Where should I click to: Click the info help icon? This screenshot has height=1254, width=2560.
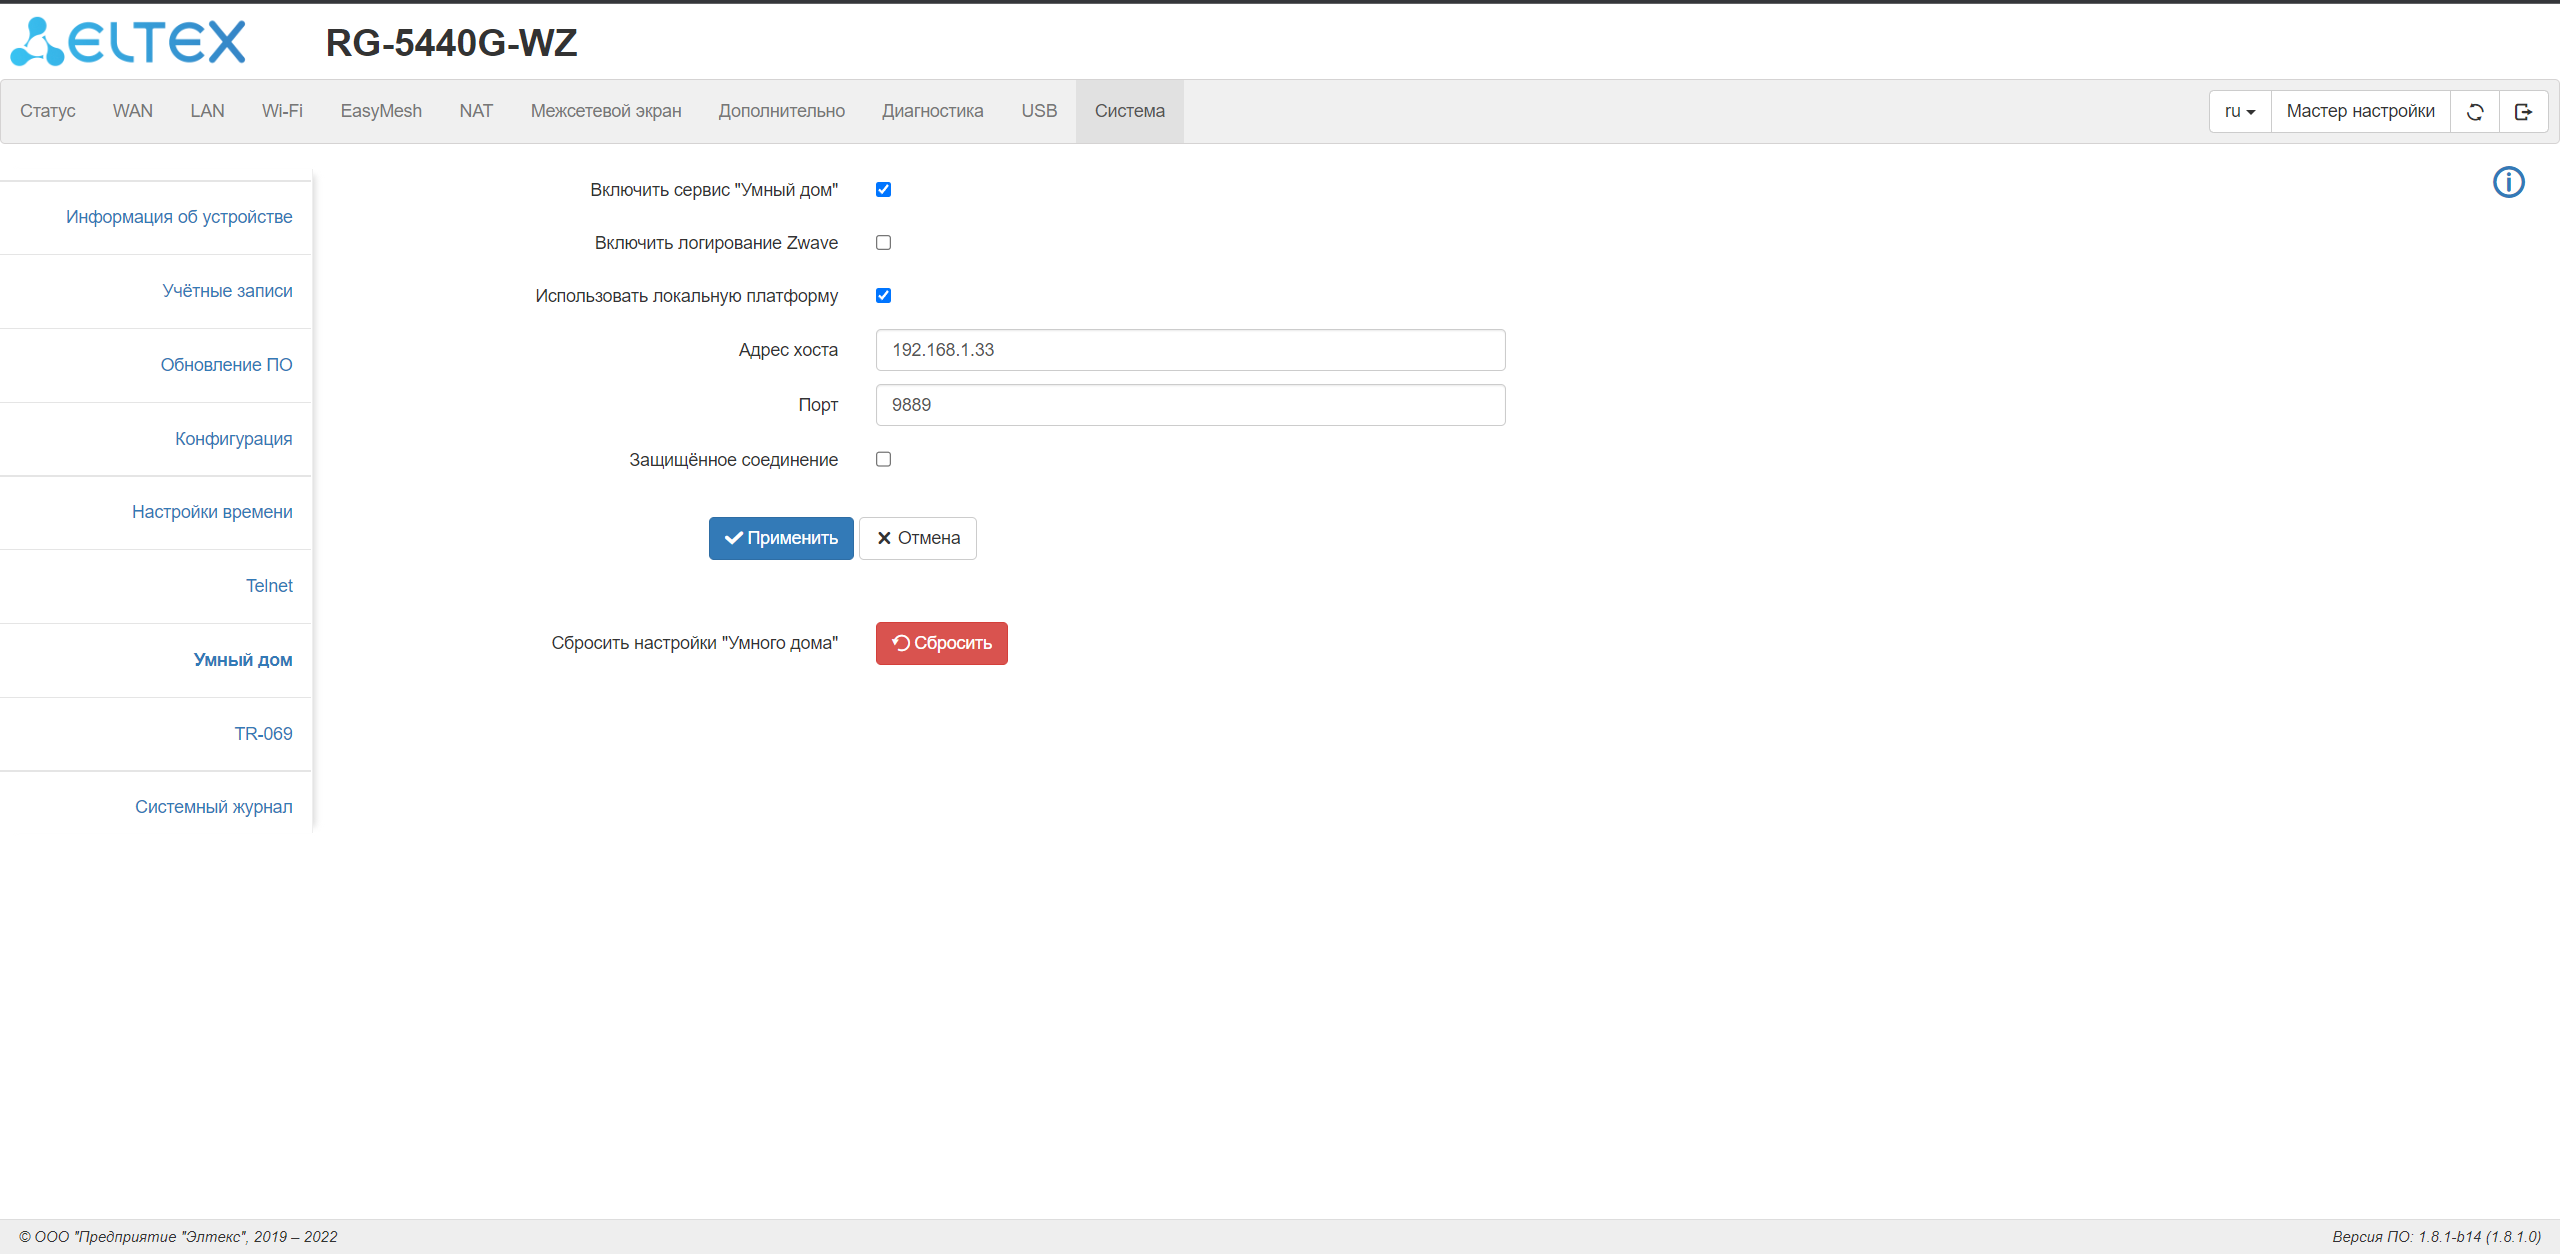tap(2508, 182)
